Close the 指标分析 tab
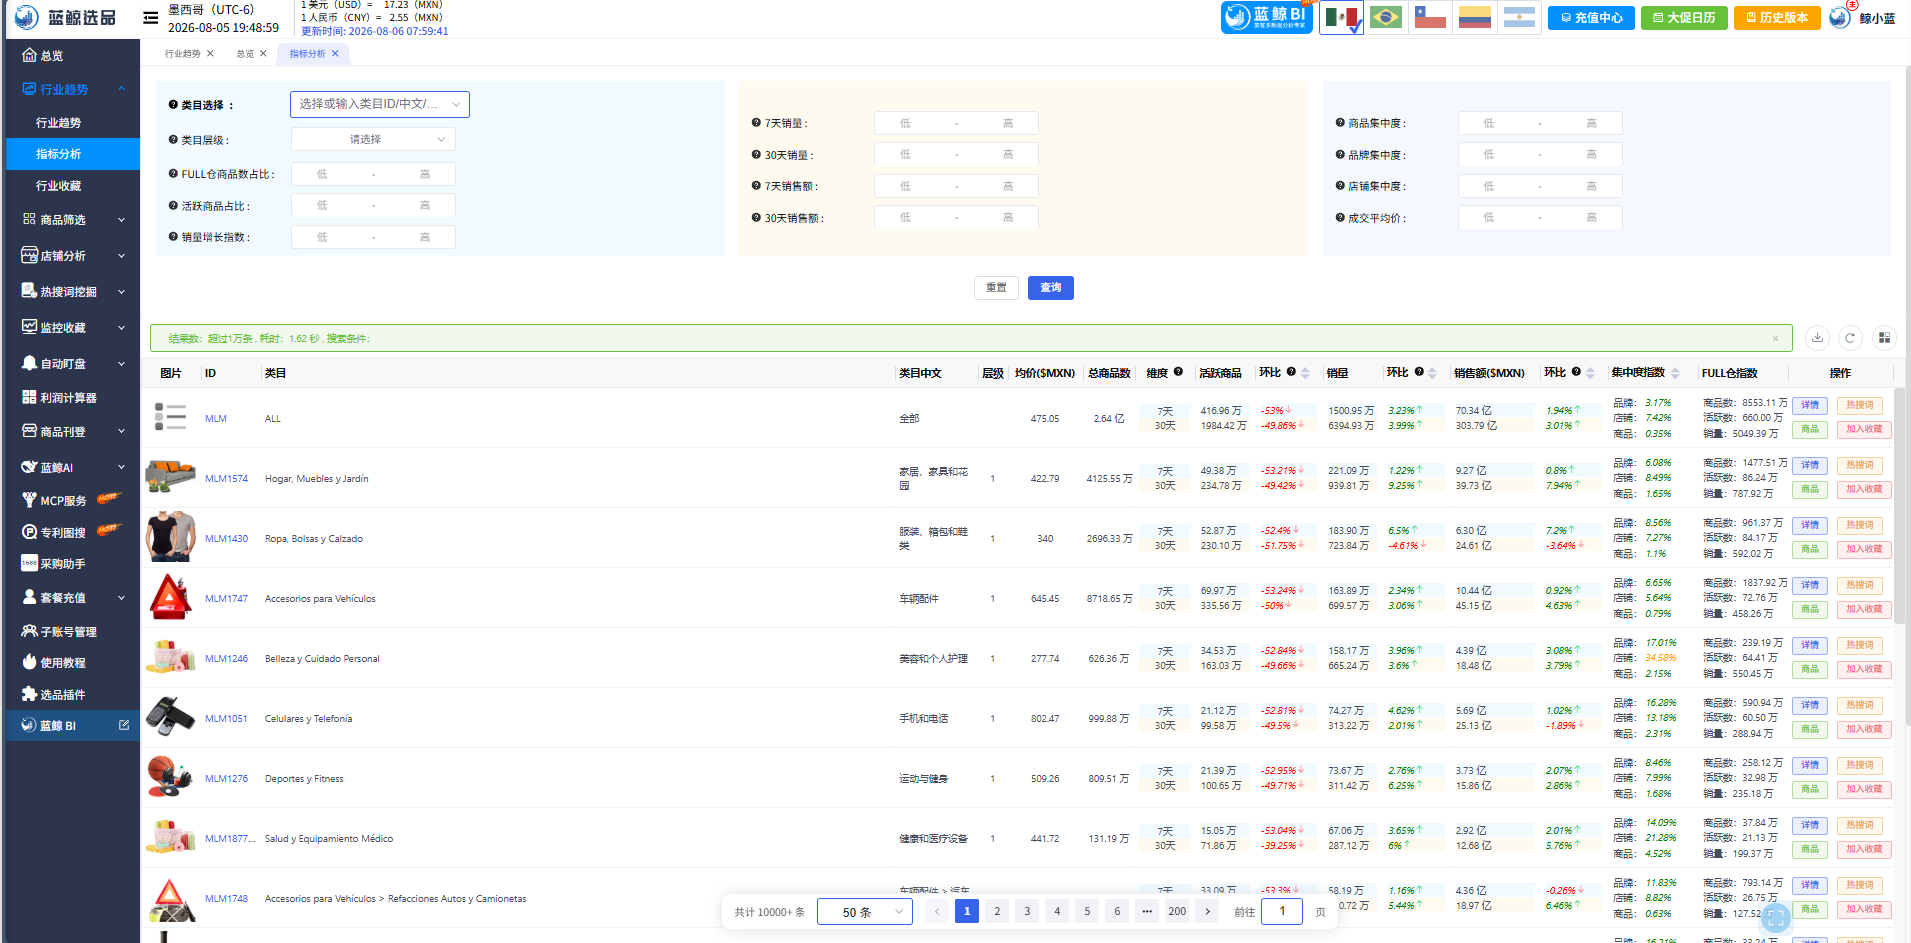 click(335, 54)
